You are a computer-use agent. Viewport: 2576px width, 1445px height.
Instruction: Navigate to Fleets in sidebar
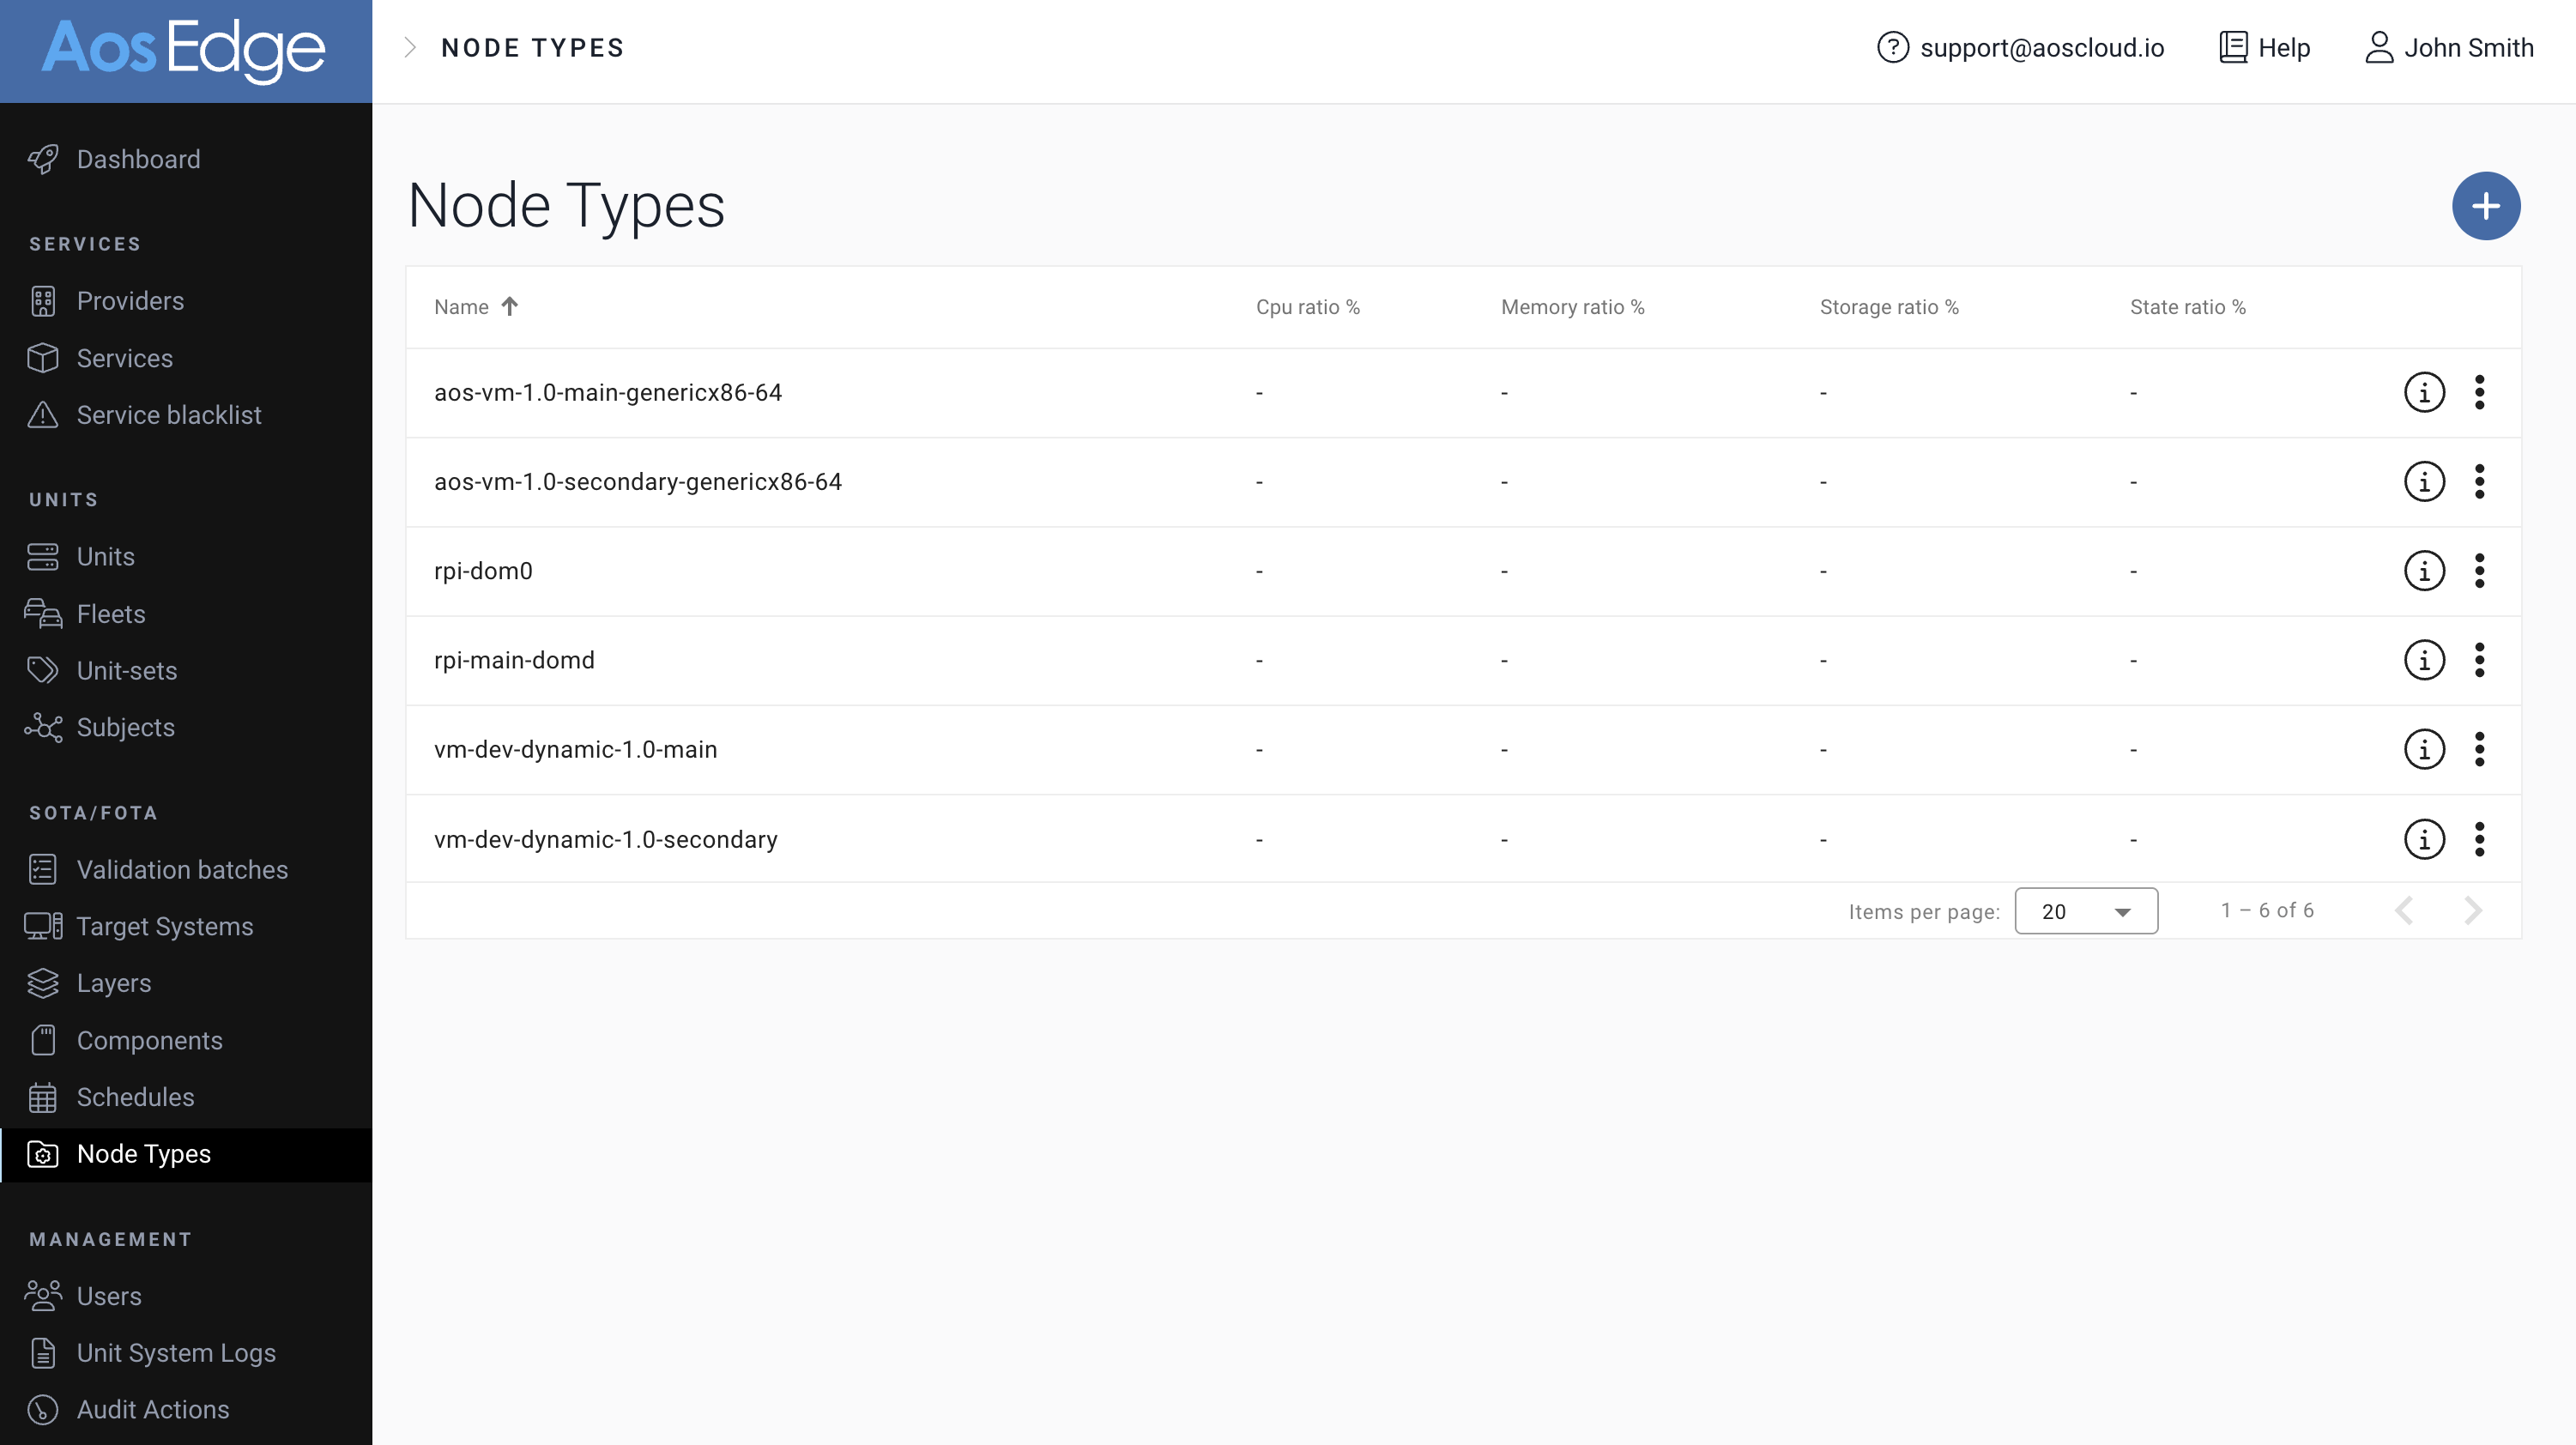coord(111,614)
